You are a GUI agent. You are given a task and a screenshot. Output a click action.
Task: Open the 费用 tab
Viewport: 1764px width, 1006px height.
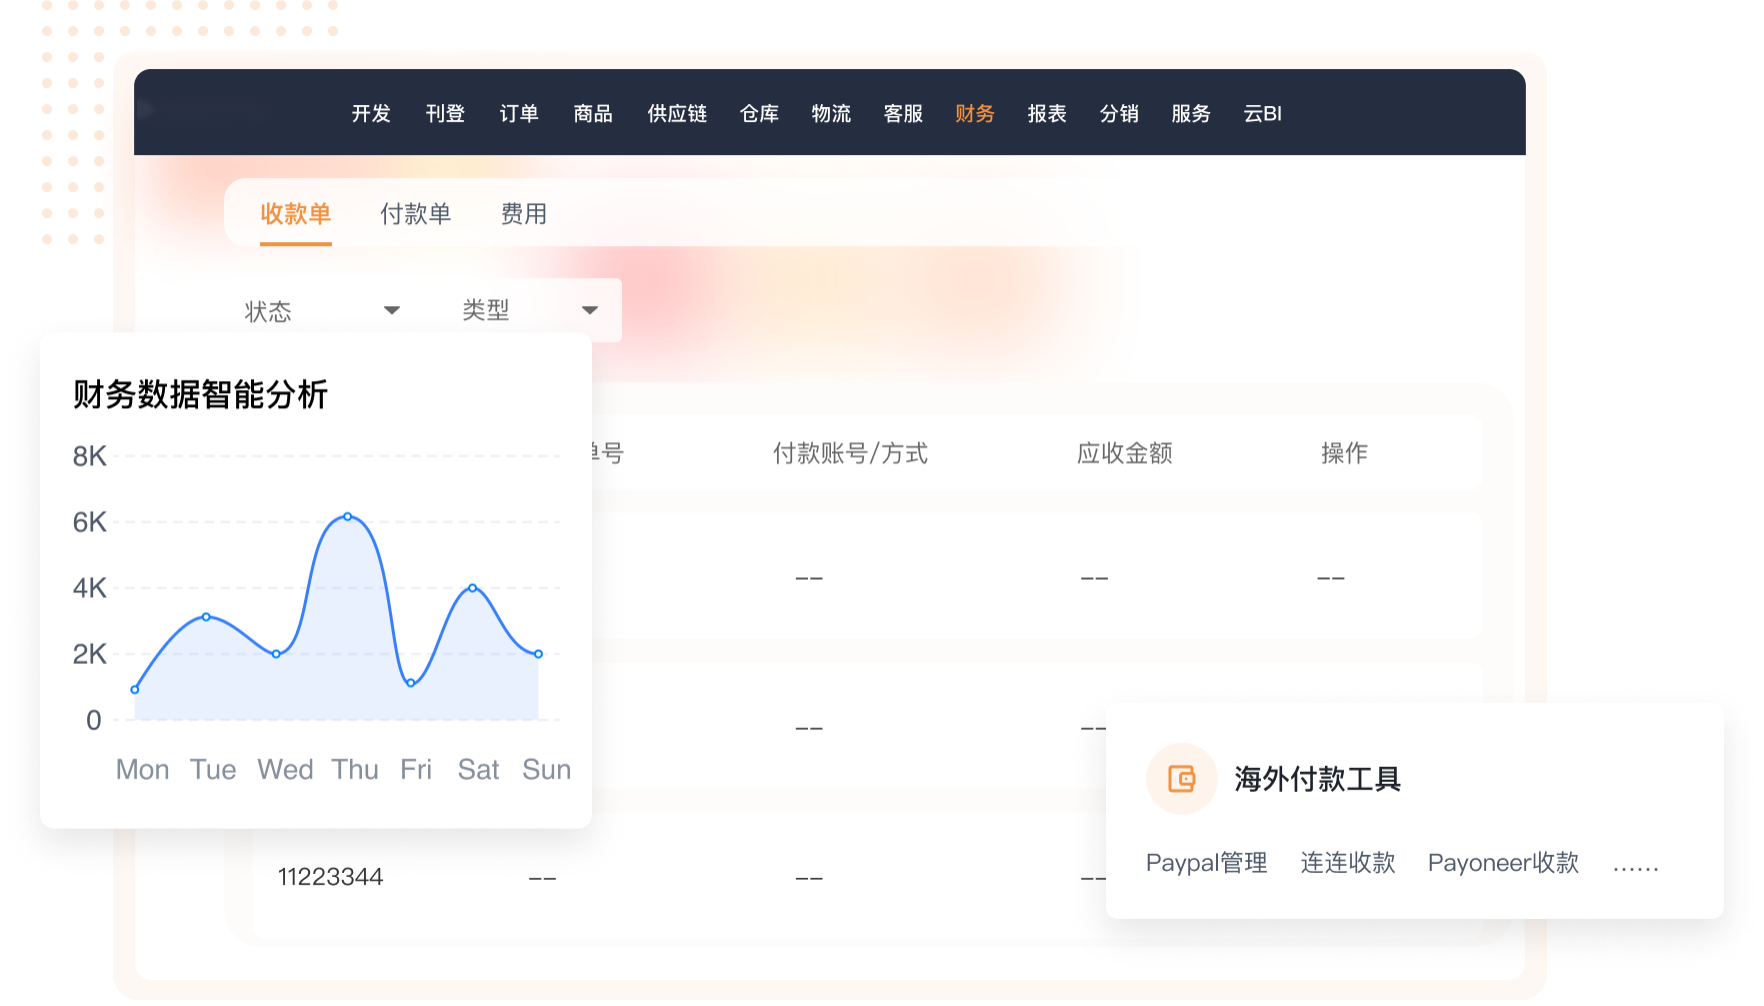tap(523, 214)
